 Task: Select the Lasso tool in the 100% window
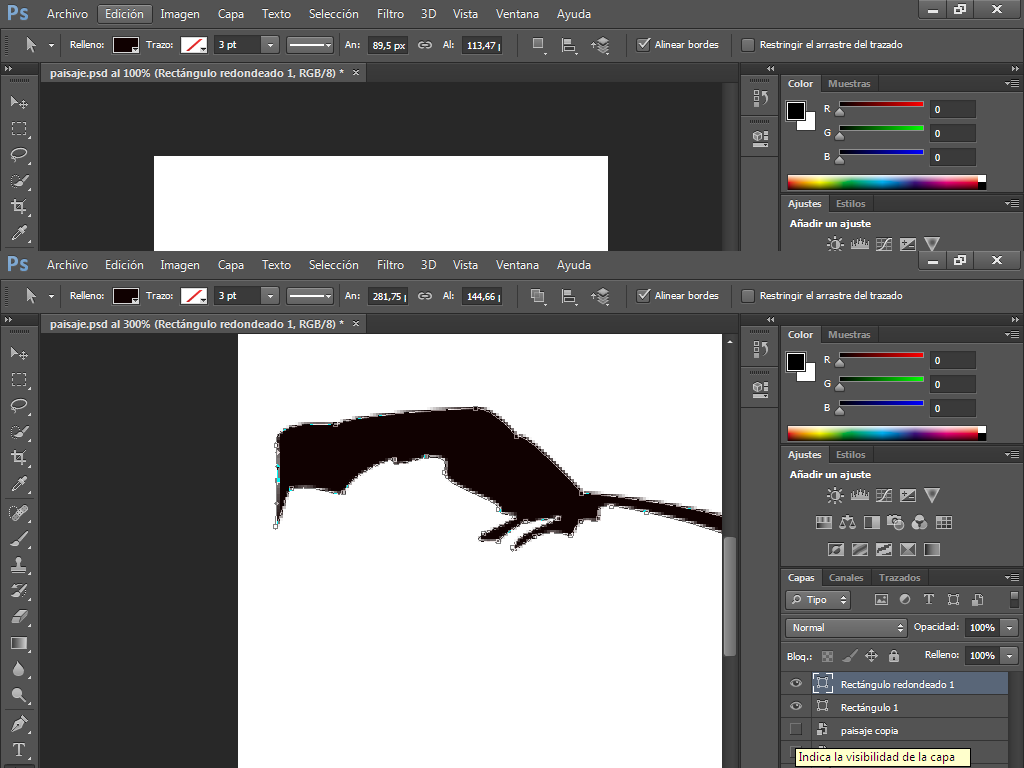click(x=19, y=155)
